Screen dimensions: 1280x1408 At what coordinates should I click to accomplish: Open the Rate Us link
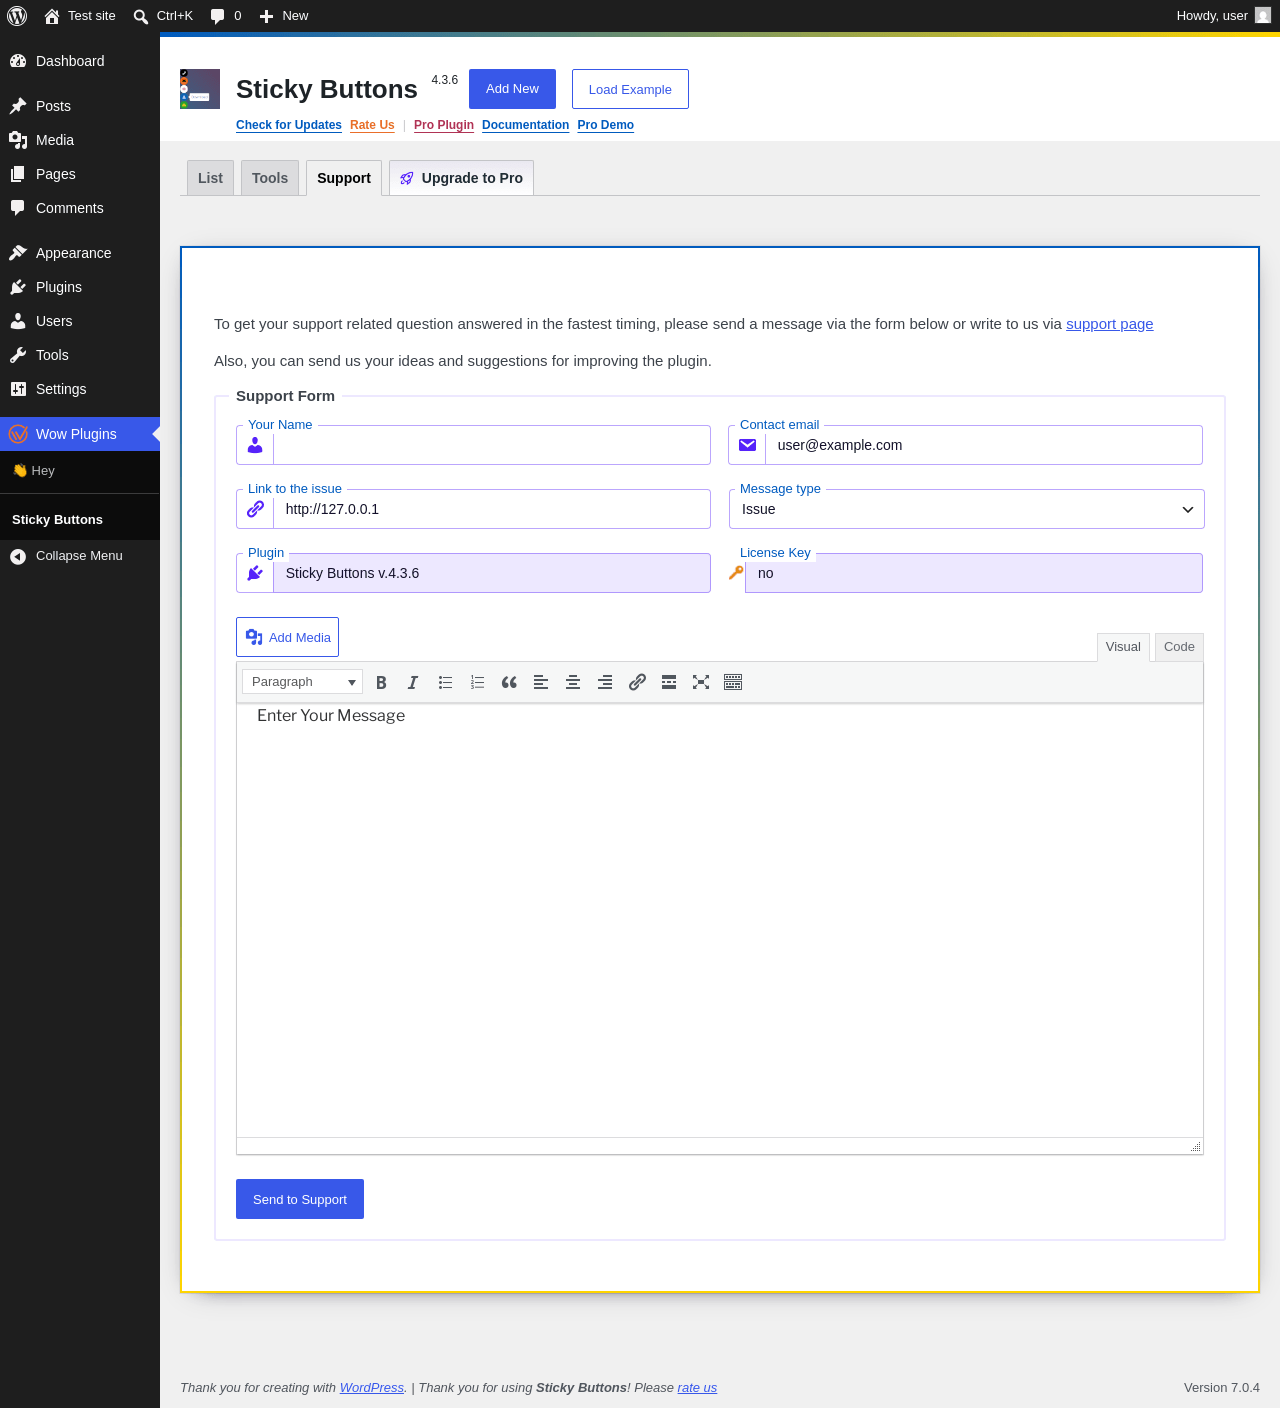(x=372, y=125)
